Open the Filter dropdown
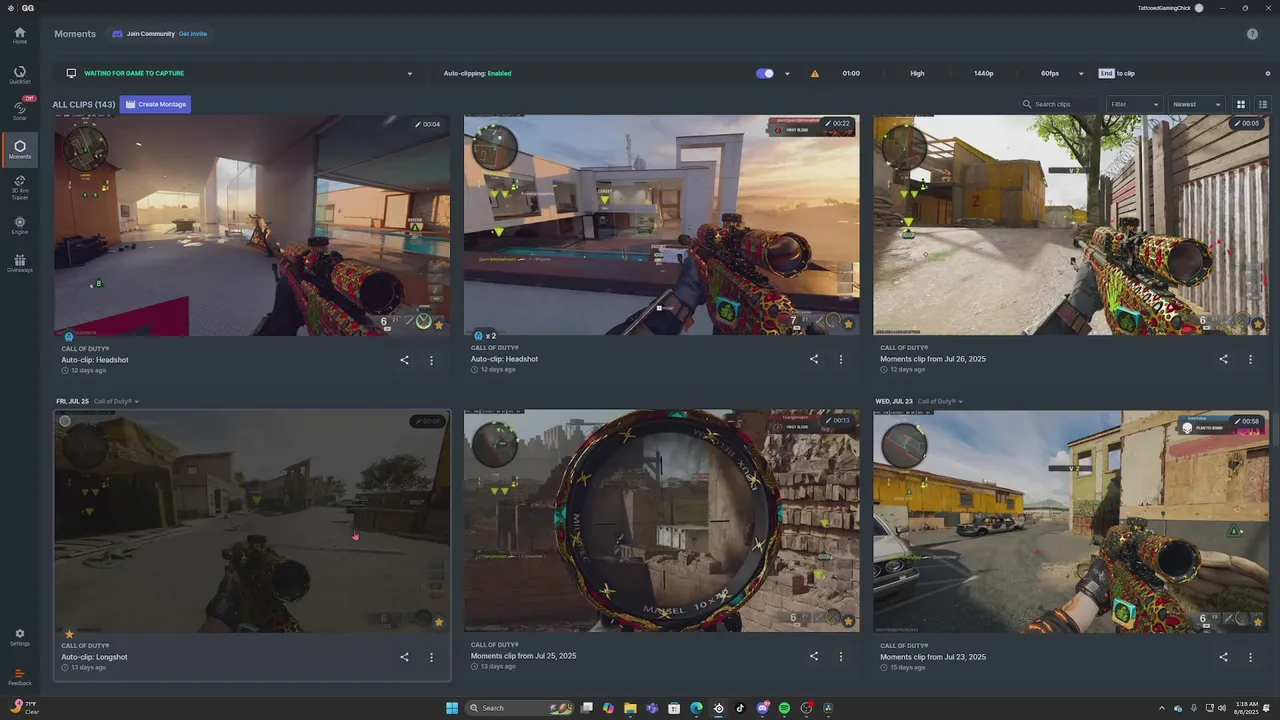Image resolution: width=1280 pixels, height=720 pixels. [x=1134, y=104]
